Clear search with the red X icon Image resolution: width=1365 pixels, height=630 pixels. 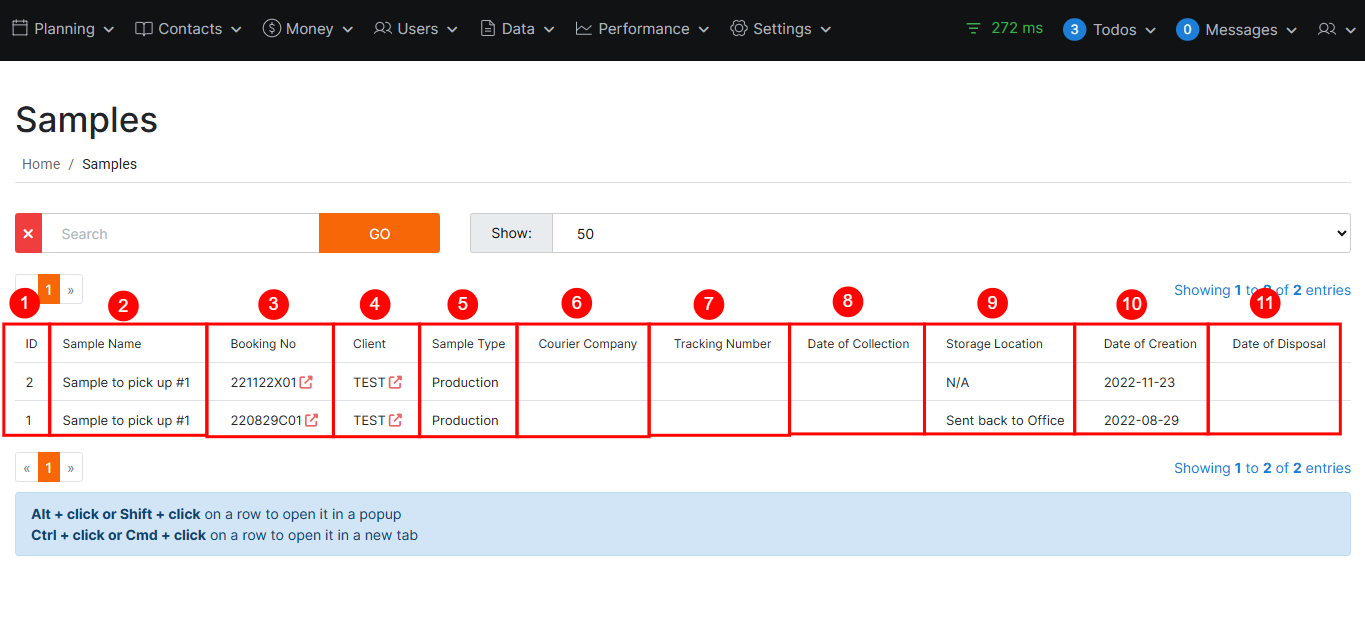click(x=28, y=233)
